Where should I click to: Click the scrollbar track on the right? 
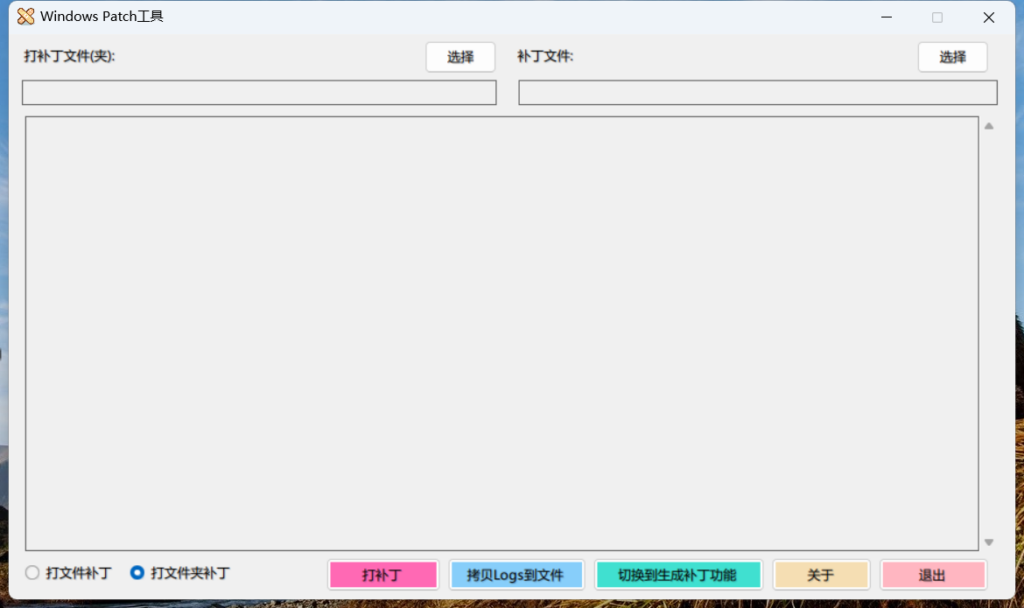coord(989,330)
